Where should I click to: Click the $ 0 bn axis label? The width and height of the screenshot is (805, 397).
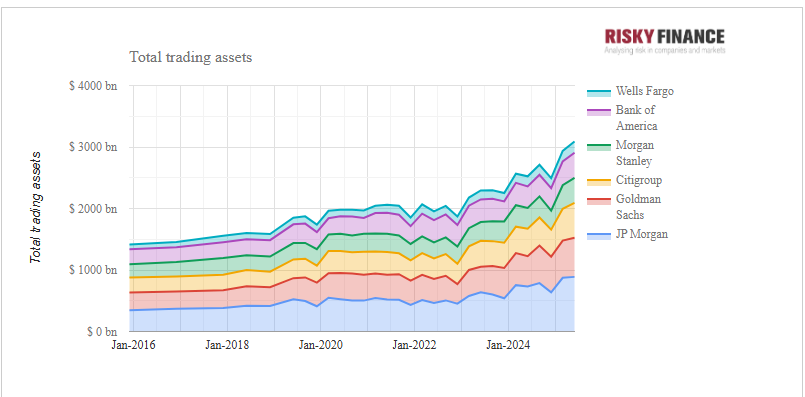click(x=101, y=331)
